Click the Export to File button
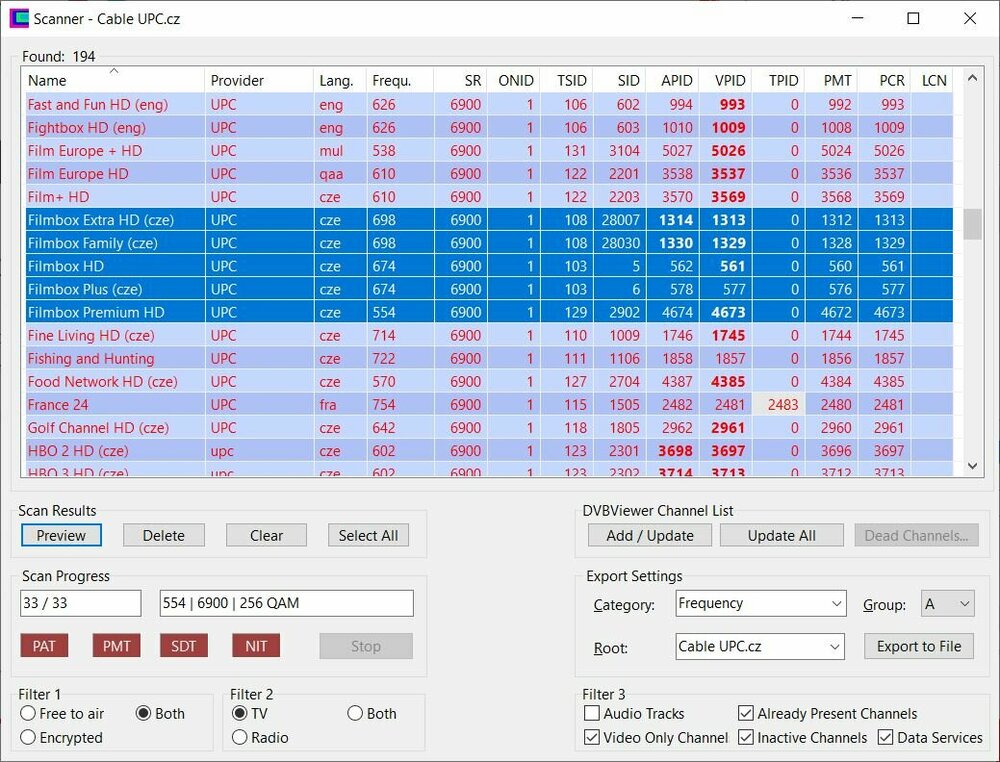 [918, 647]
